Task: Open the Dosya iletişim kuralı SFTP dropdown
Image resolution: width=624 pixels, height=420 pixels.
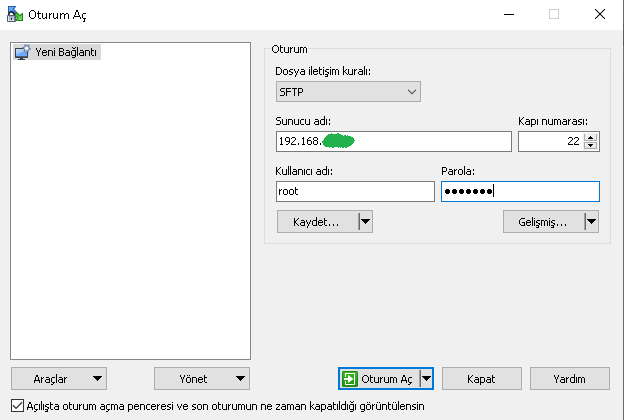Action: click(348, 92)
